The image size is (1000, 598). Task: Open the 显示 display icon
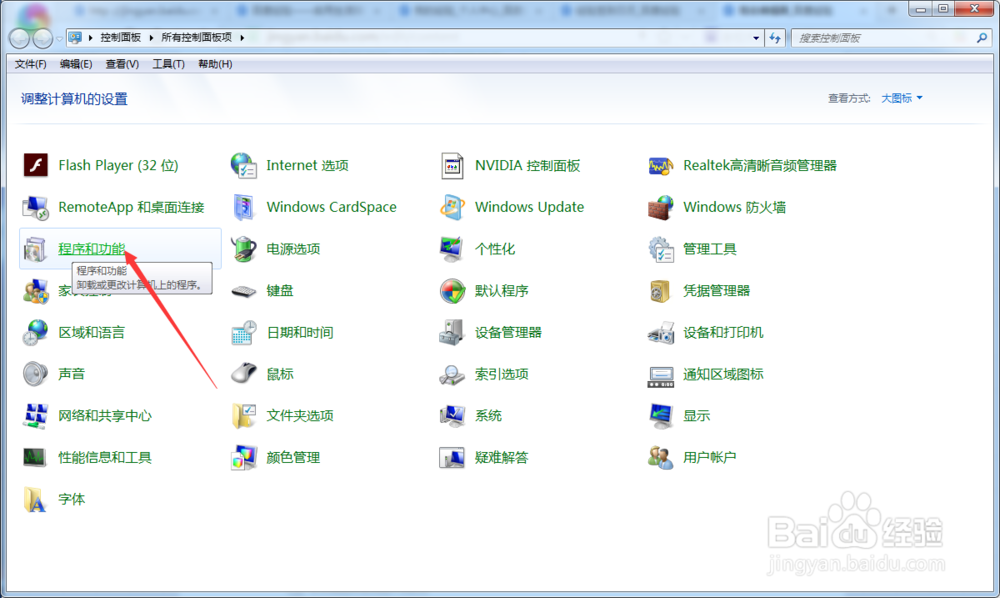click(x=660, y=416)
